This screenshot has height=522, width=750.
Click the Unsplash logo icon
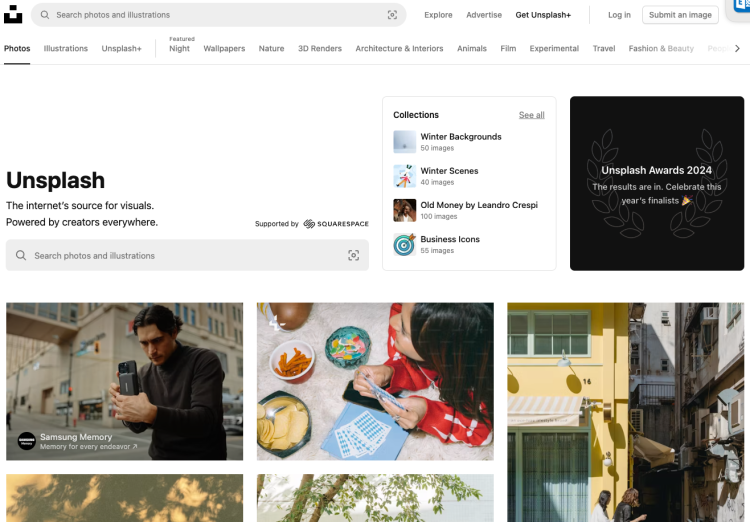coord(13,14)
